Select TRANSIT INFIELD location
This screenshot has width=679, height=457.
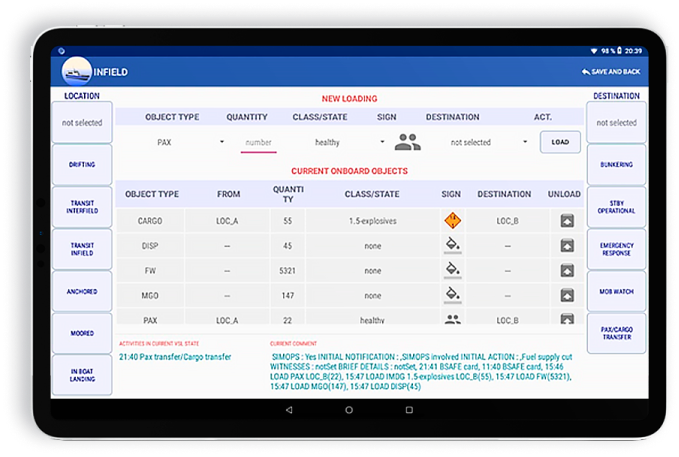[x=82, y=249]
